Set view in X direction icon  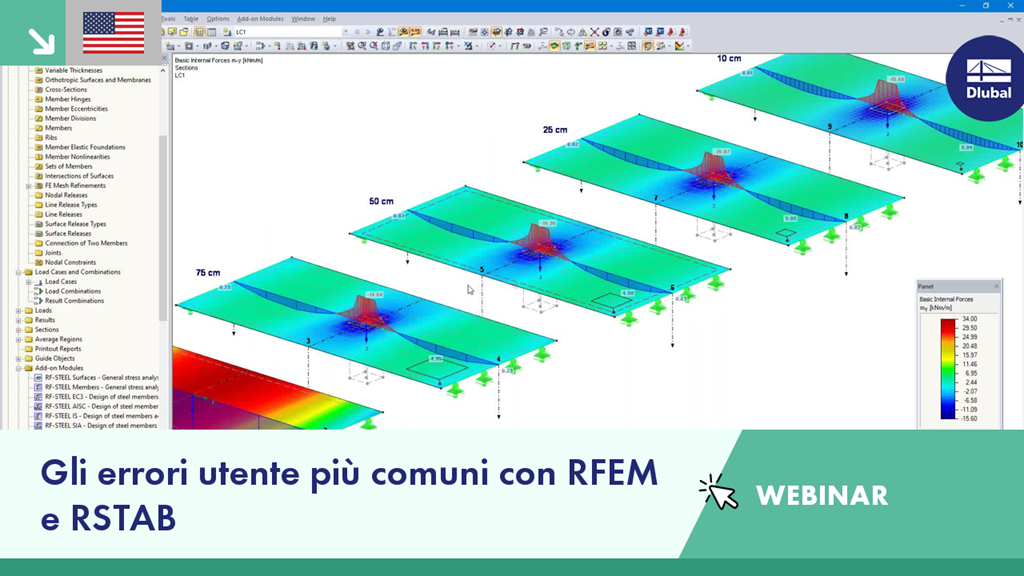(x=413, y=46)
